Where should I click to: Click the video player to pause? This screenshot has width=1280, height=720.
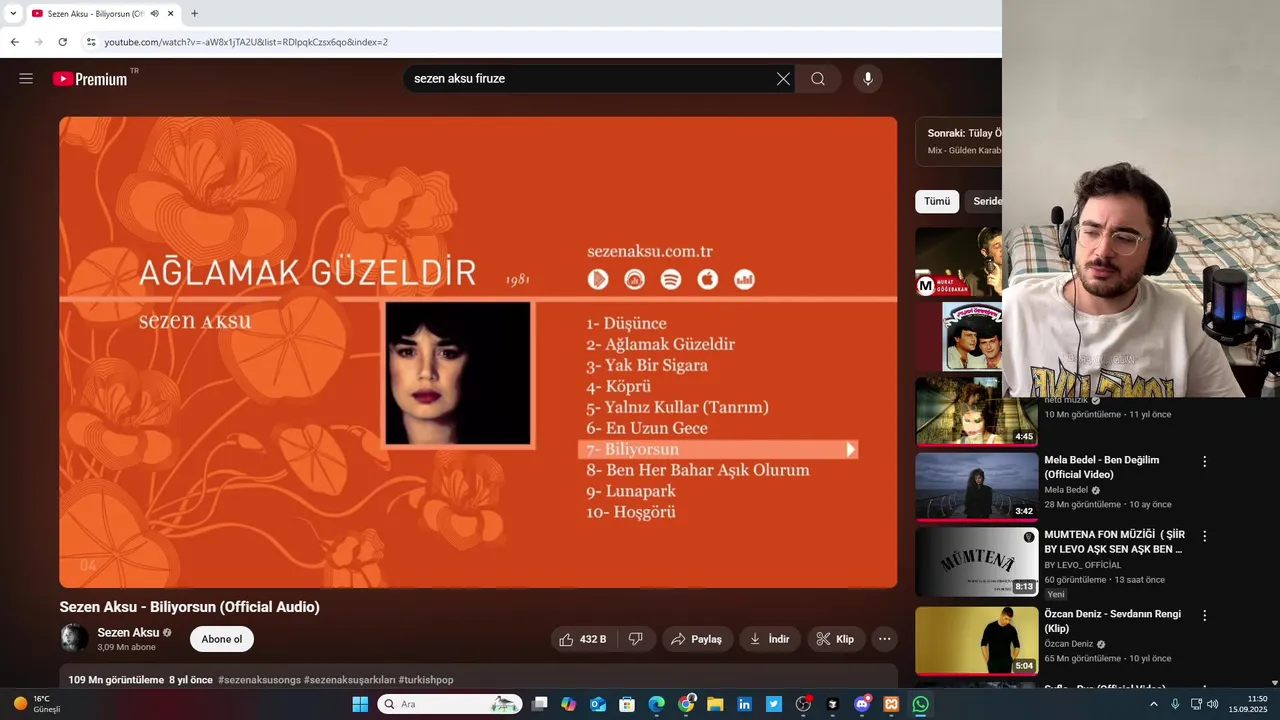click(x=478, y=352)
